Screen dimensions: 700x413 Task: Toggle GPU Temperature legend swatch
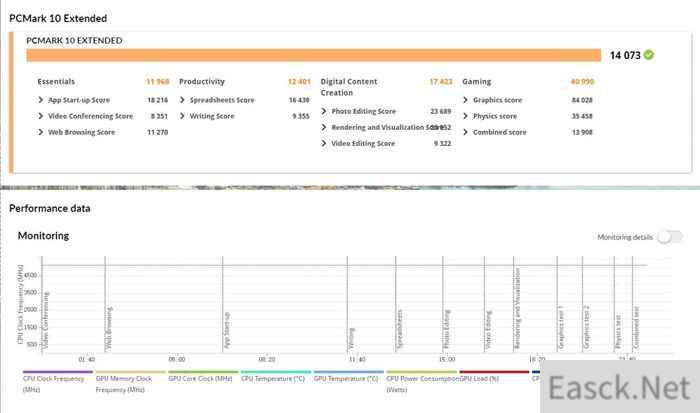(x=349, y=371)
